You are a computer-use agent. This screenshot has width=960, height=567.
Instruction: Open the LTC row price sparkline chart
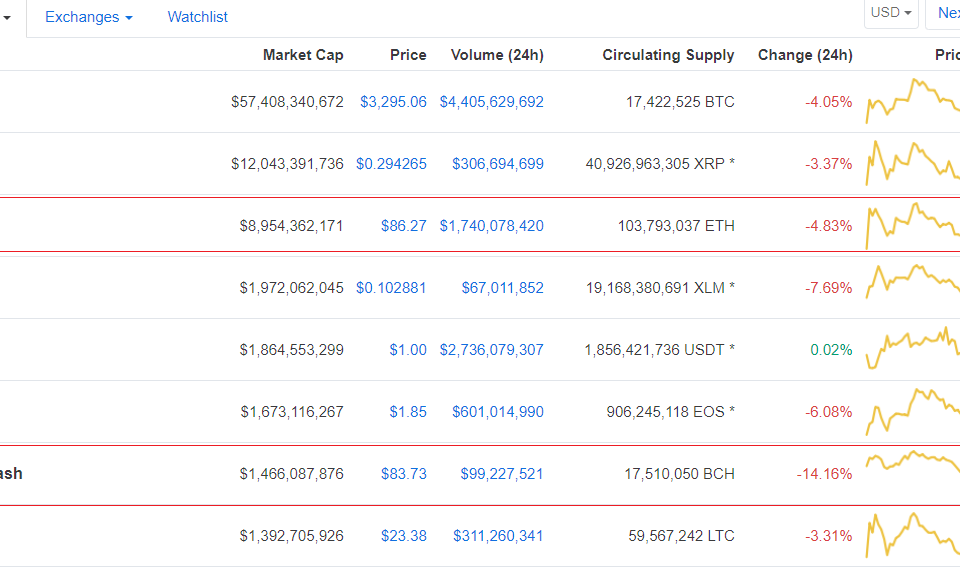(913, 535)
